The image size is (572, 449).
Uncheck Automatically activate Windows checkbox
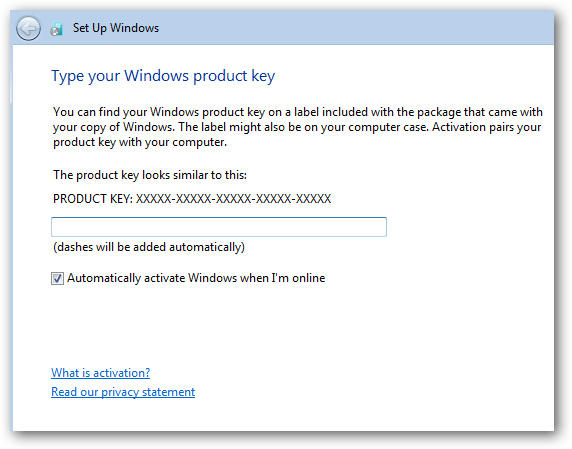tap(57, 278)
